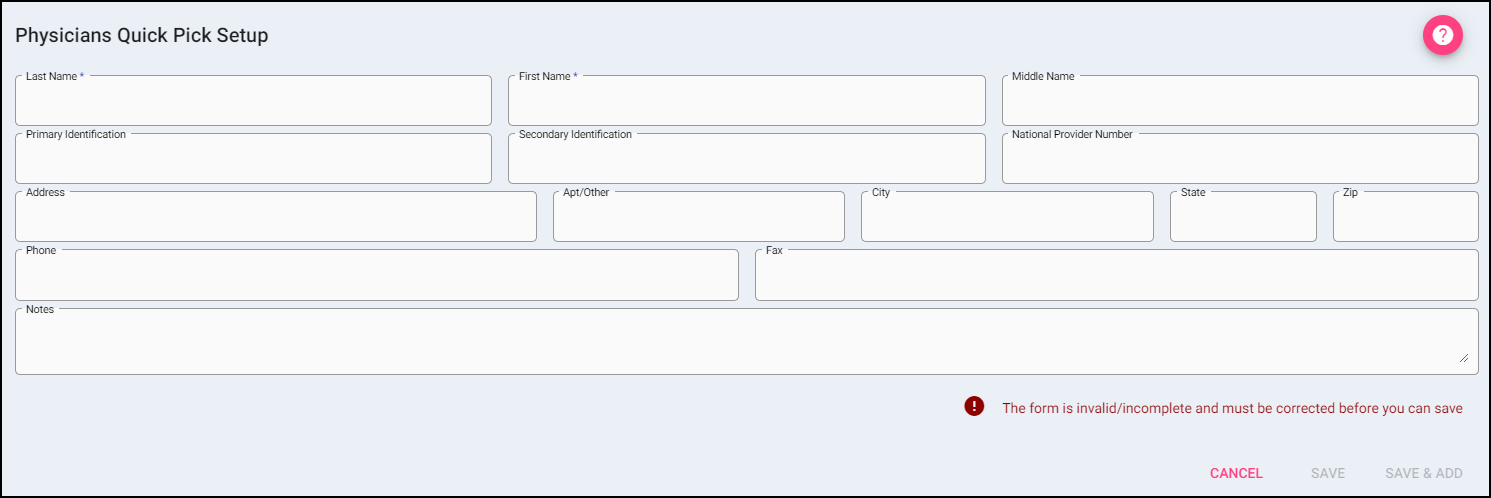Click the City field
Viewport: 1491px width, 498px height.
pyautogui.click(x=1006, y=218)
